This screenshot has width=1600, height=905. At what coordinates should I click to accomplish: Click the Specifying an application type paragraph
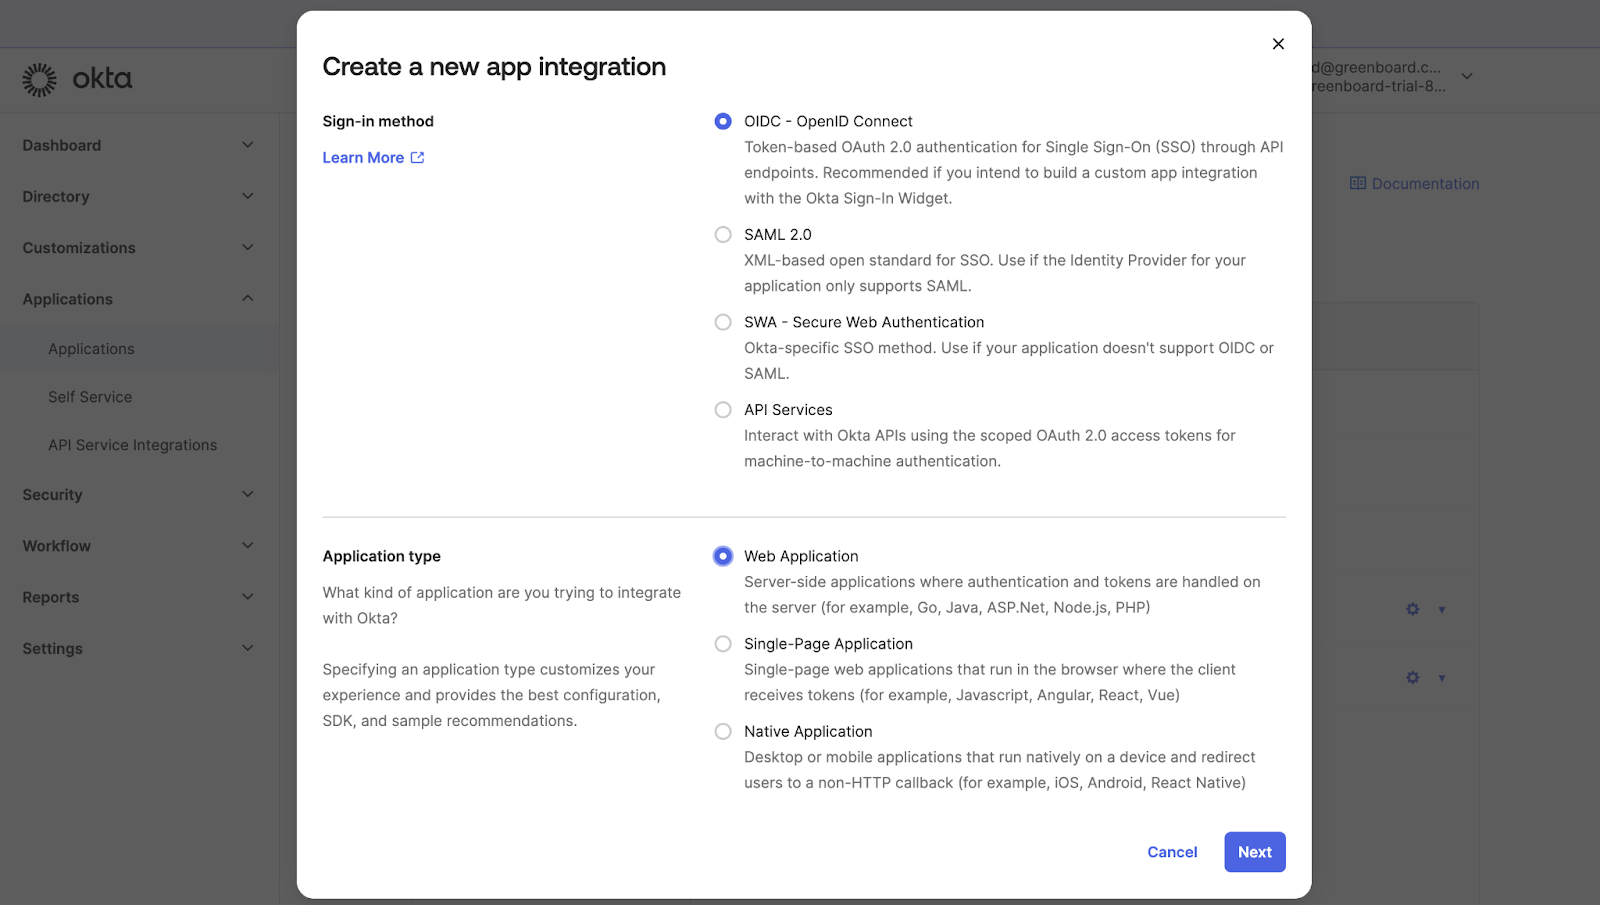pos(492,695)
